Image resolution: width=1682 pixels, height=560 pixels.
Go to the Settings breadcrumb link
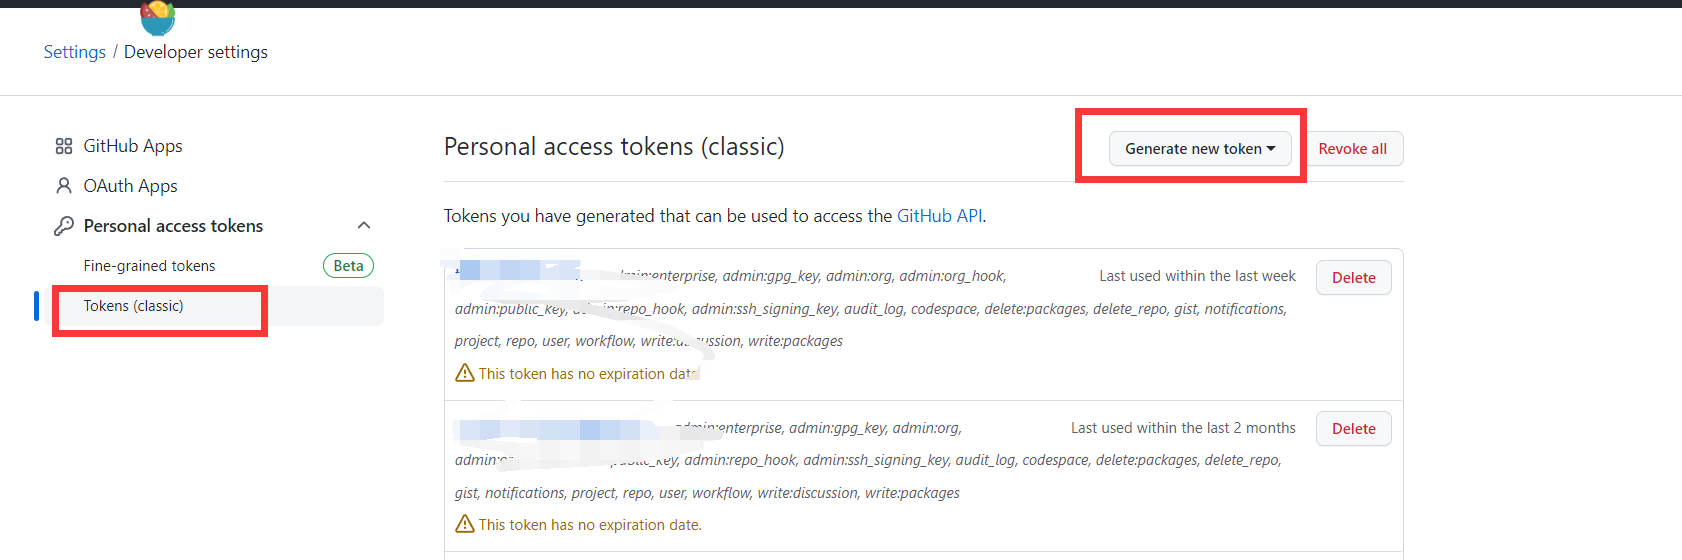point(75,52)
